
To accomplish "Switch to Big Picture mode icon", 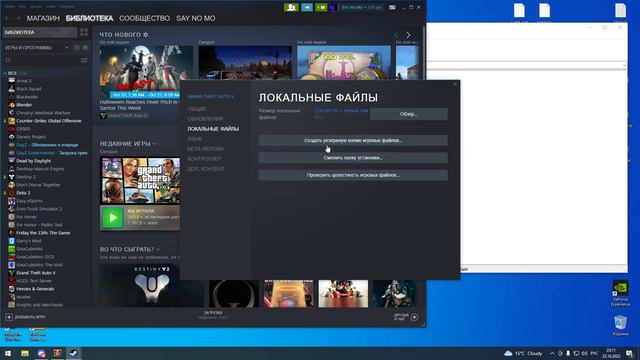I will click(x=392, y=7).
